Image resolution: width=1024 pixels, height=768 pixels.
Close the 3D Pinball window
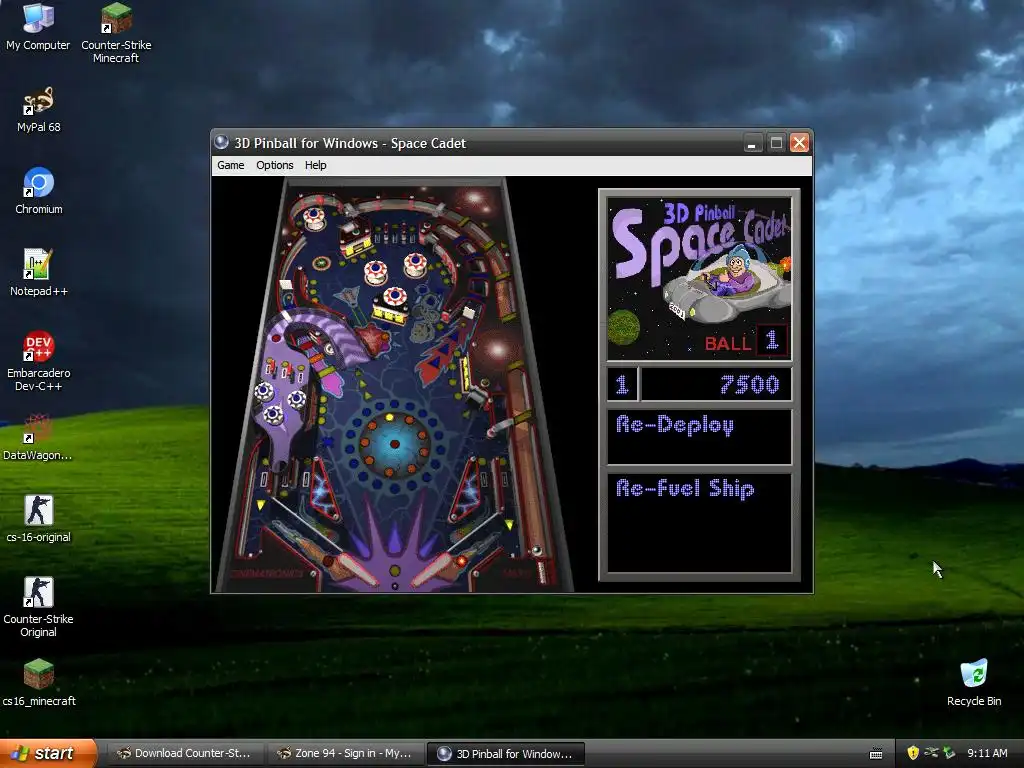pyautogui.click(x=799, y=142)
